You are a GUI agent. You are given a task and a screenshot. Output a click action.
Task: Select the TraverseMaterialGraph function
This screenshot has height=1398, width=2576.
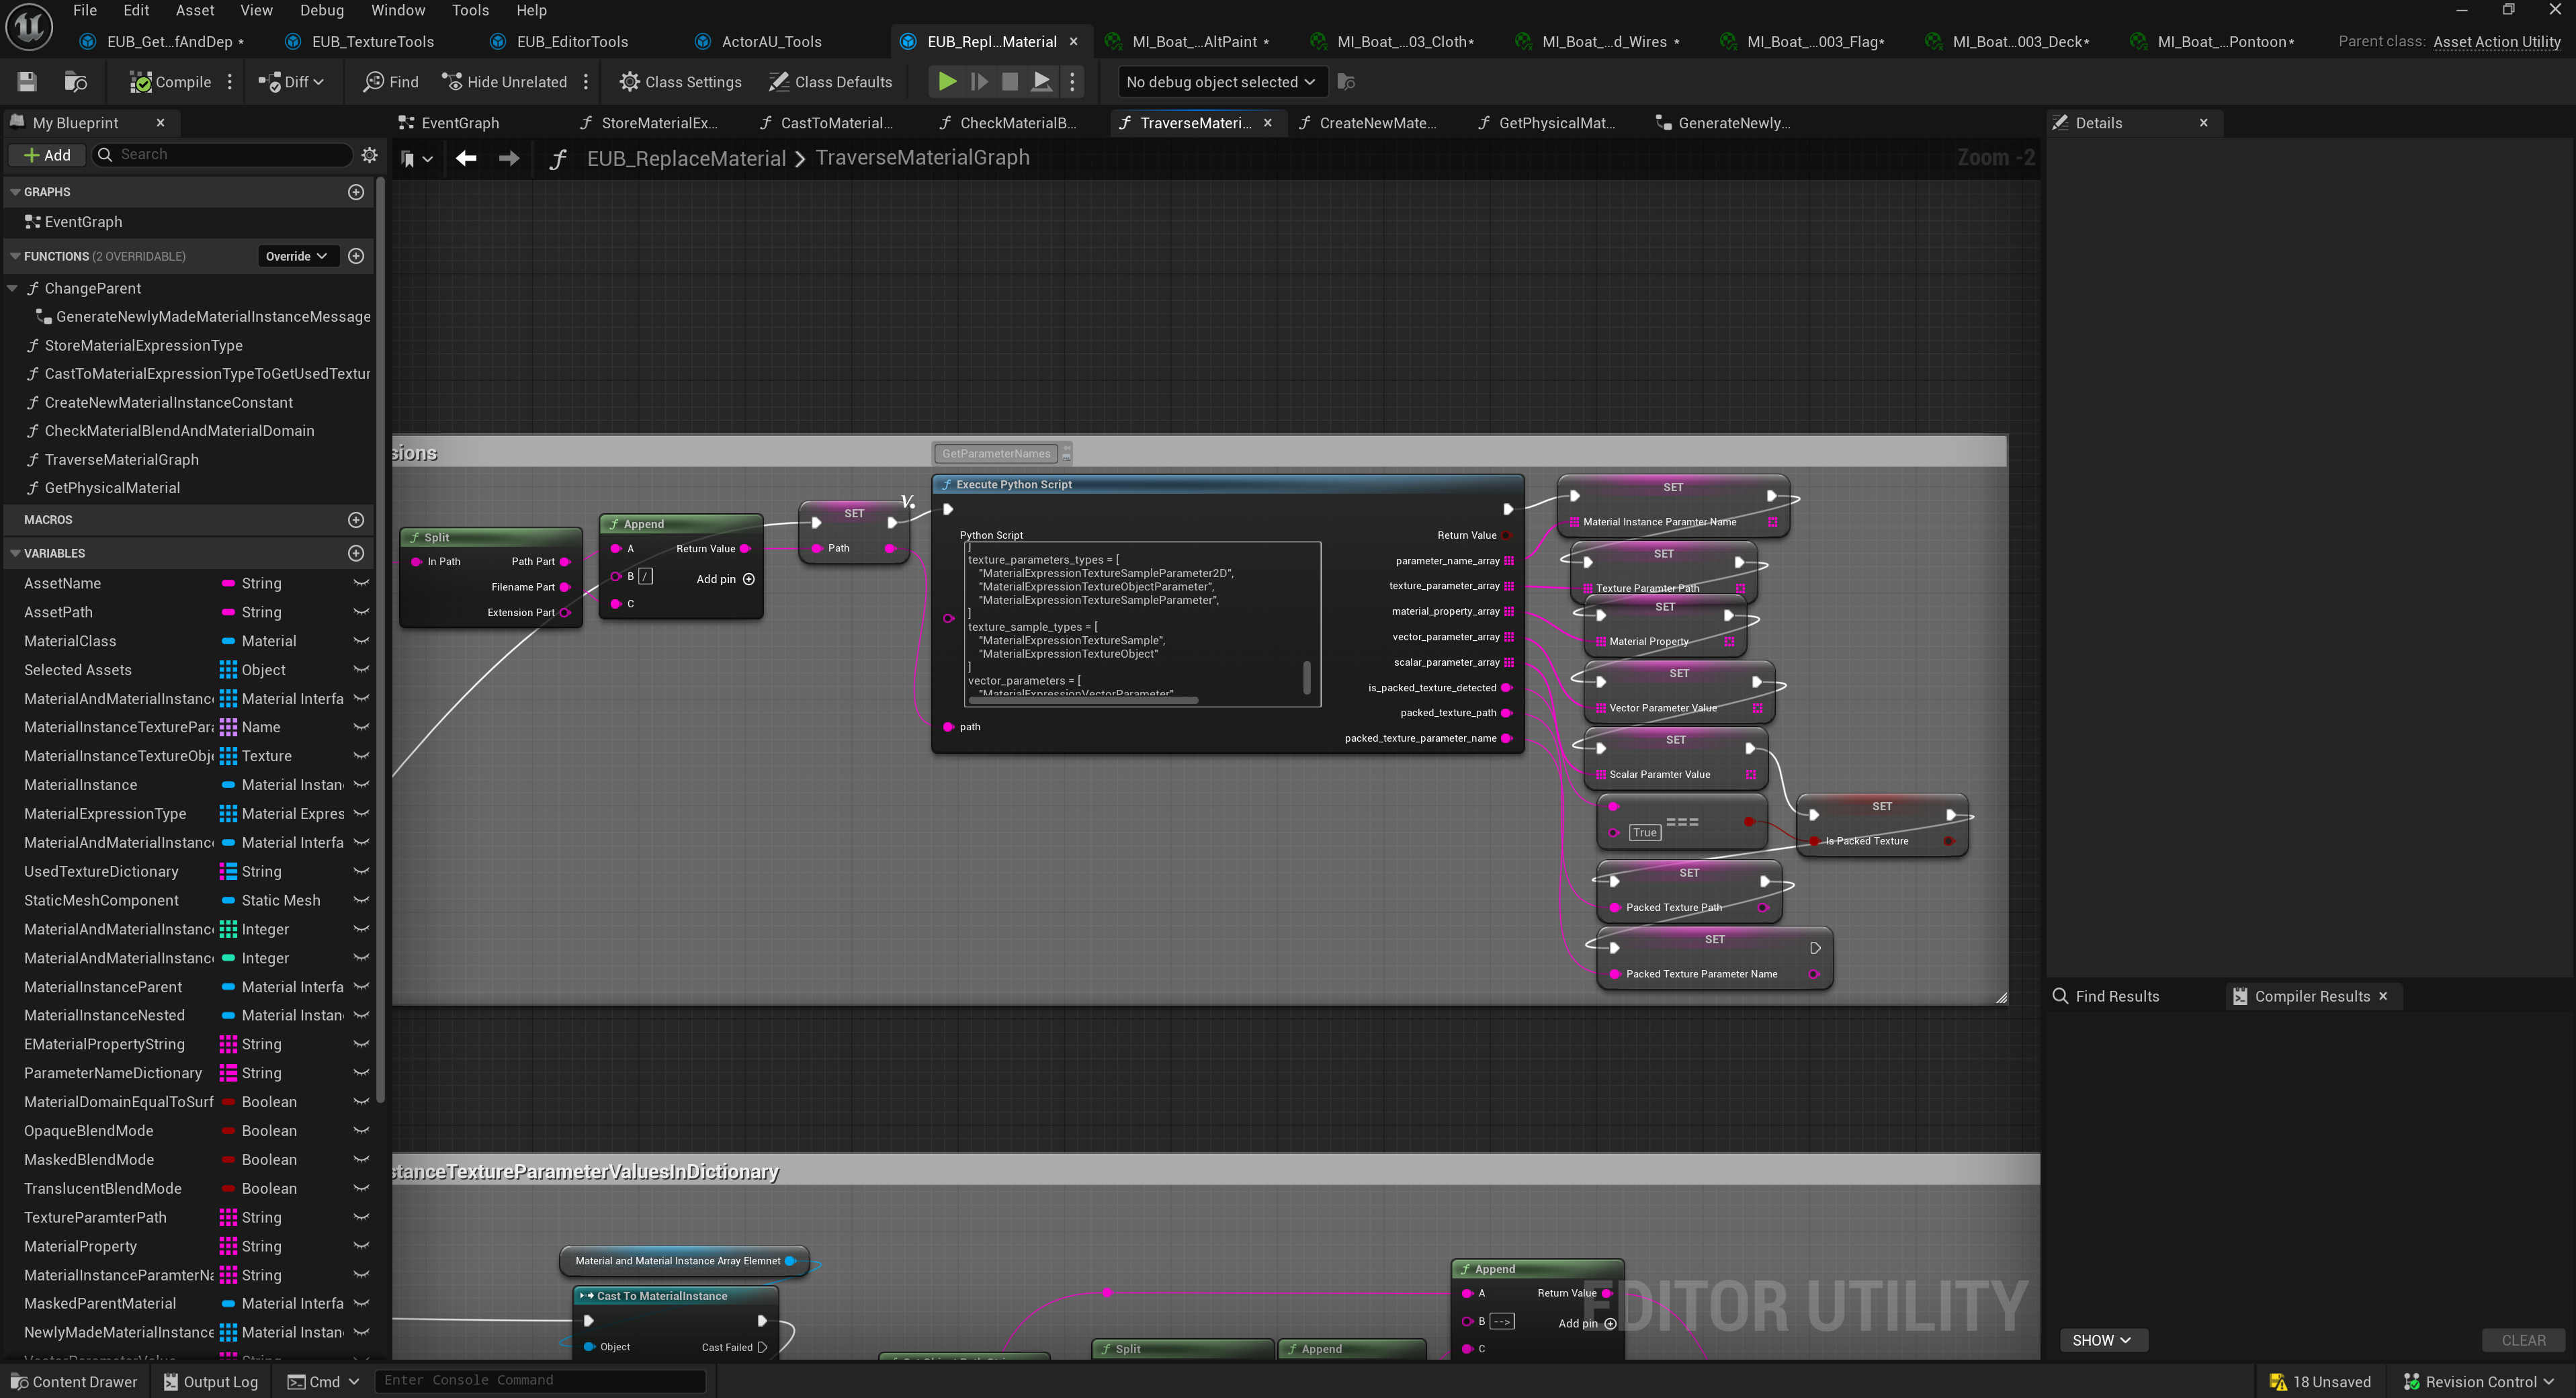(121, 460)
